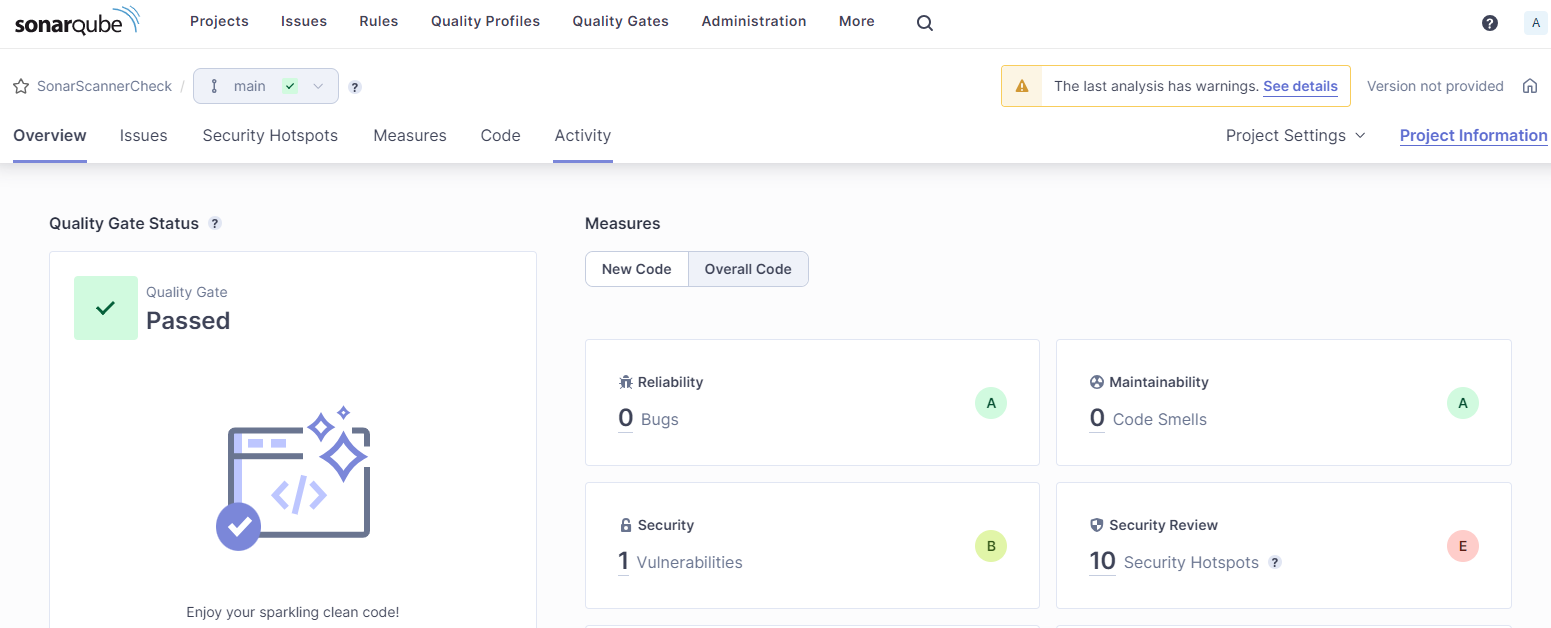
Task: Click Quality Gate Status help icon
Action: pyautogui.click(x=215, y=224)
